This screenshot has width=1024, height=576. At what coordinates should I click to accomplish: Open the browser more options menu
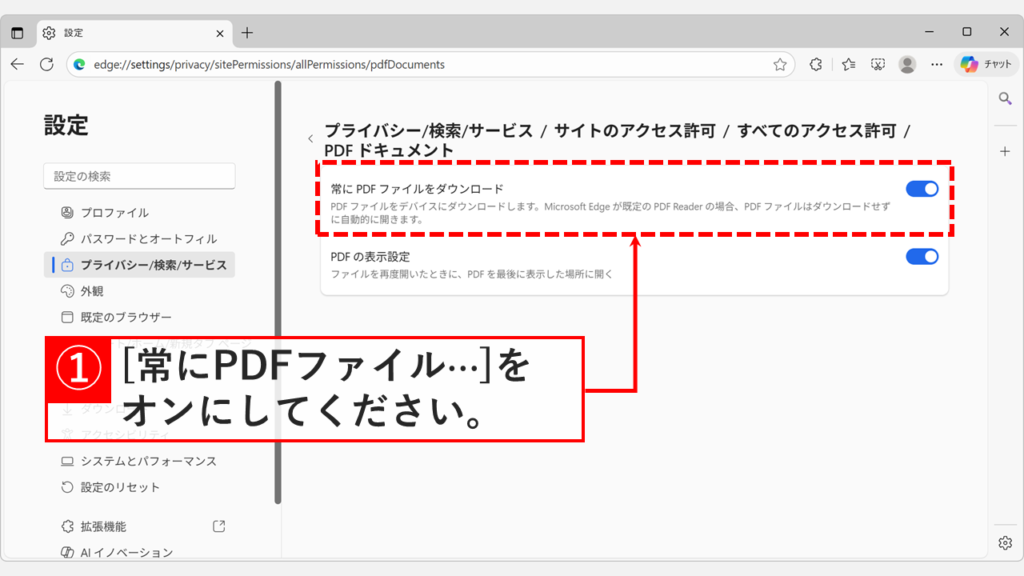click(936, 64)
